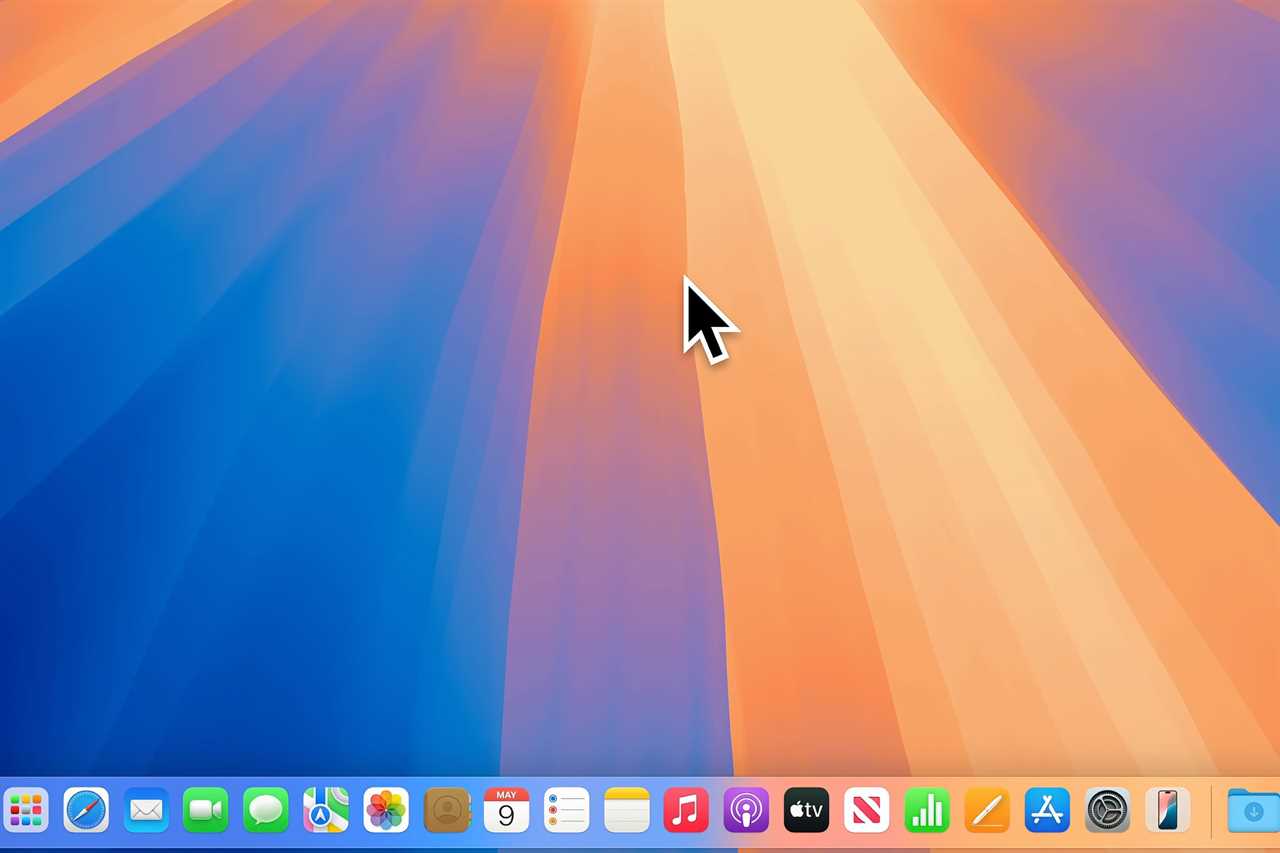Open the Messages app
Screen dimensions: 1280x853
click(266, 810)
